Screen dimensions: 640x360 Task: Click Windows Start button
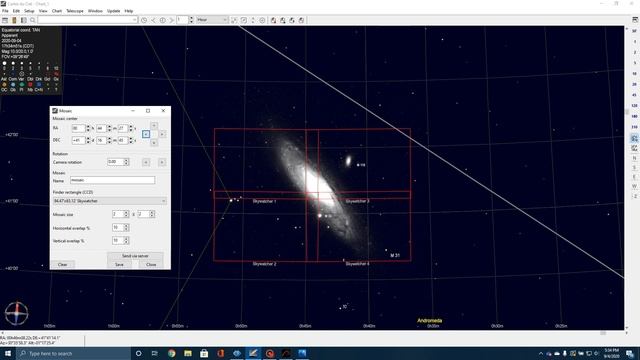pos(8,353)
